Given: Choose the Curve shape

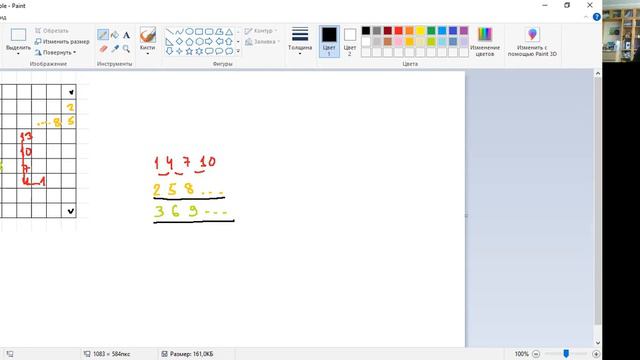Looking at the screenshot, I should tap(179, 31).
